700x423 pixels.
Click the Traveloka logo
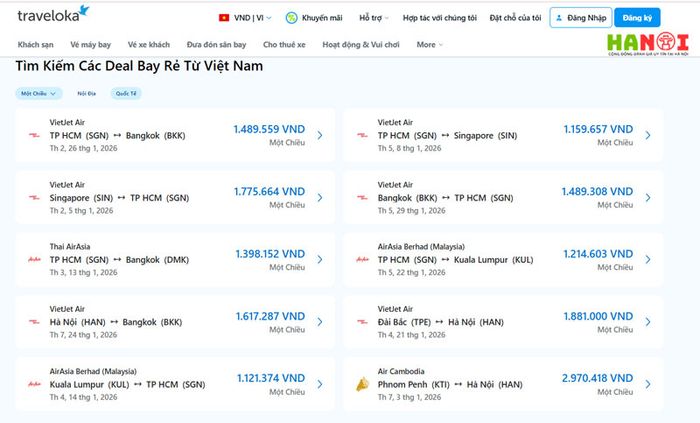pyautogui.click(x=53, y=14)
